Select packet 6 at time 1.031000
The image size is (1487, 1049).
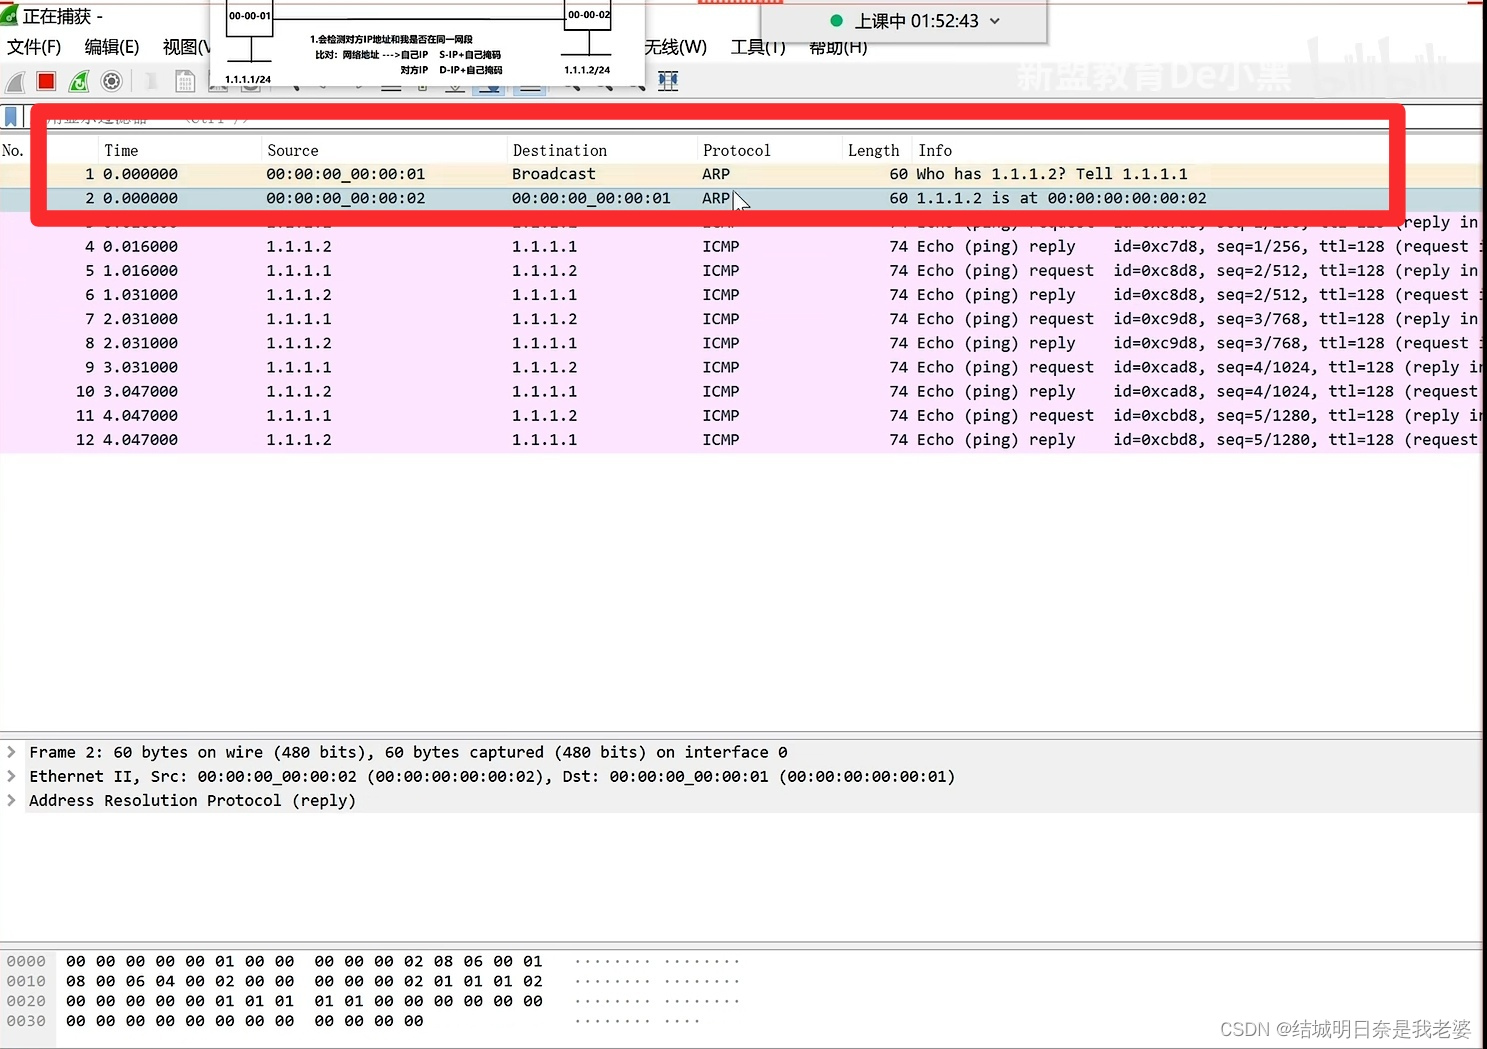(741, 294)
